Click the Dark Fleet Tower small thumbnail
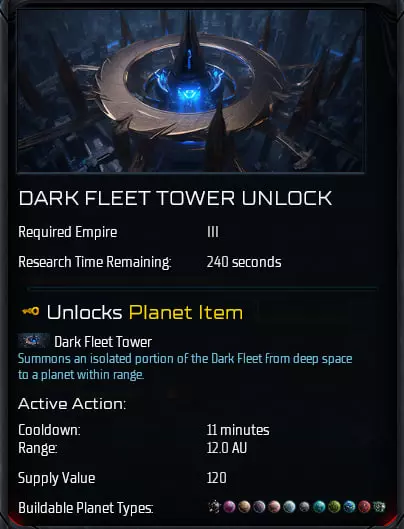This screenshot has width=404, height=529. point(33,340)
